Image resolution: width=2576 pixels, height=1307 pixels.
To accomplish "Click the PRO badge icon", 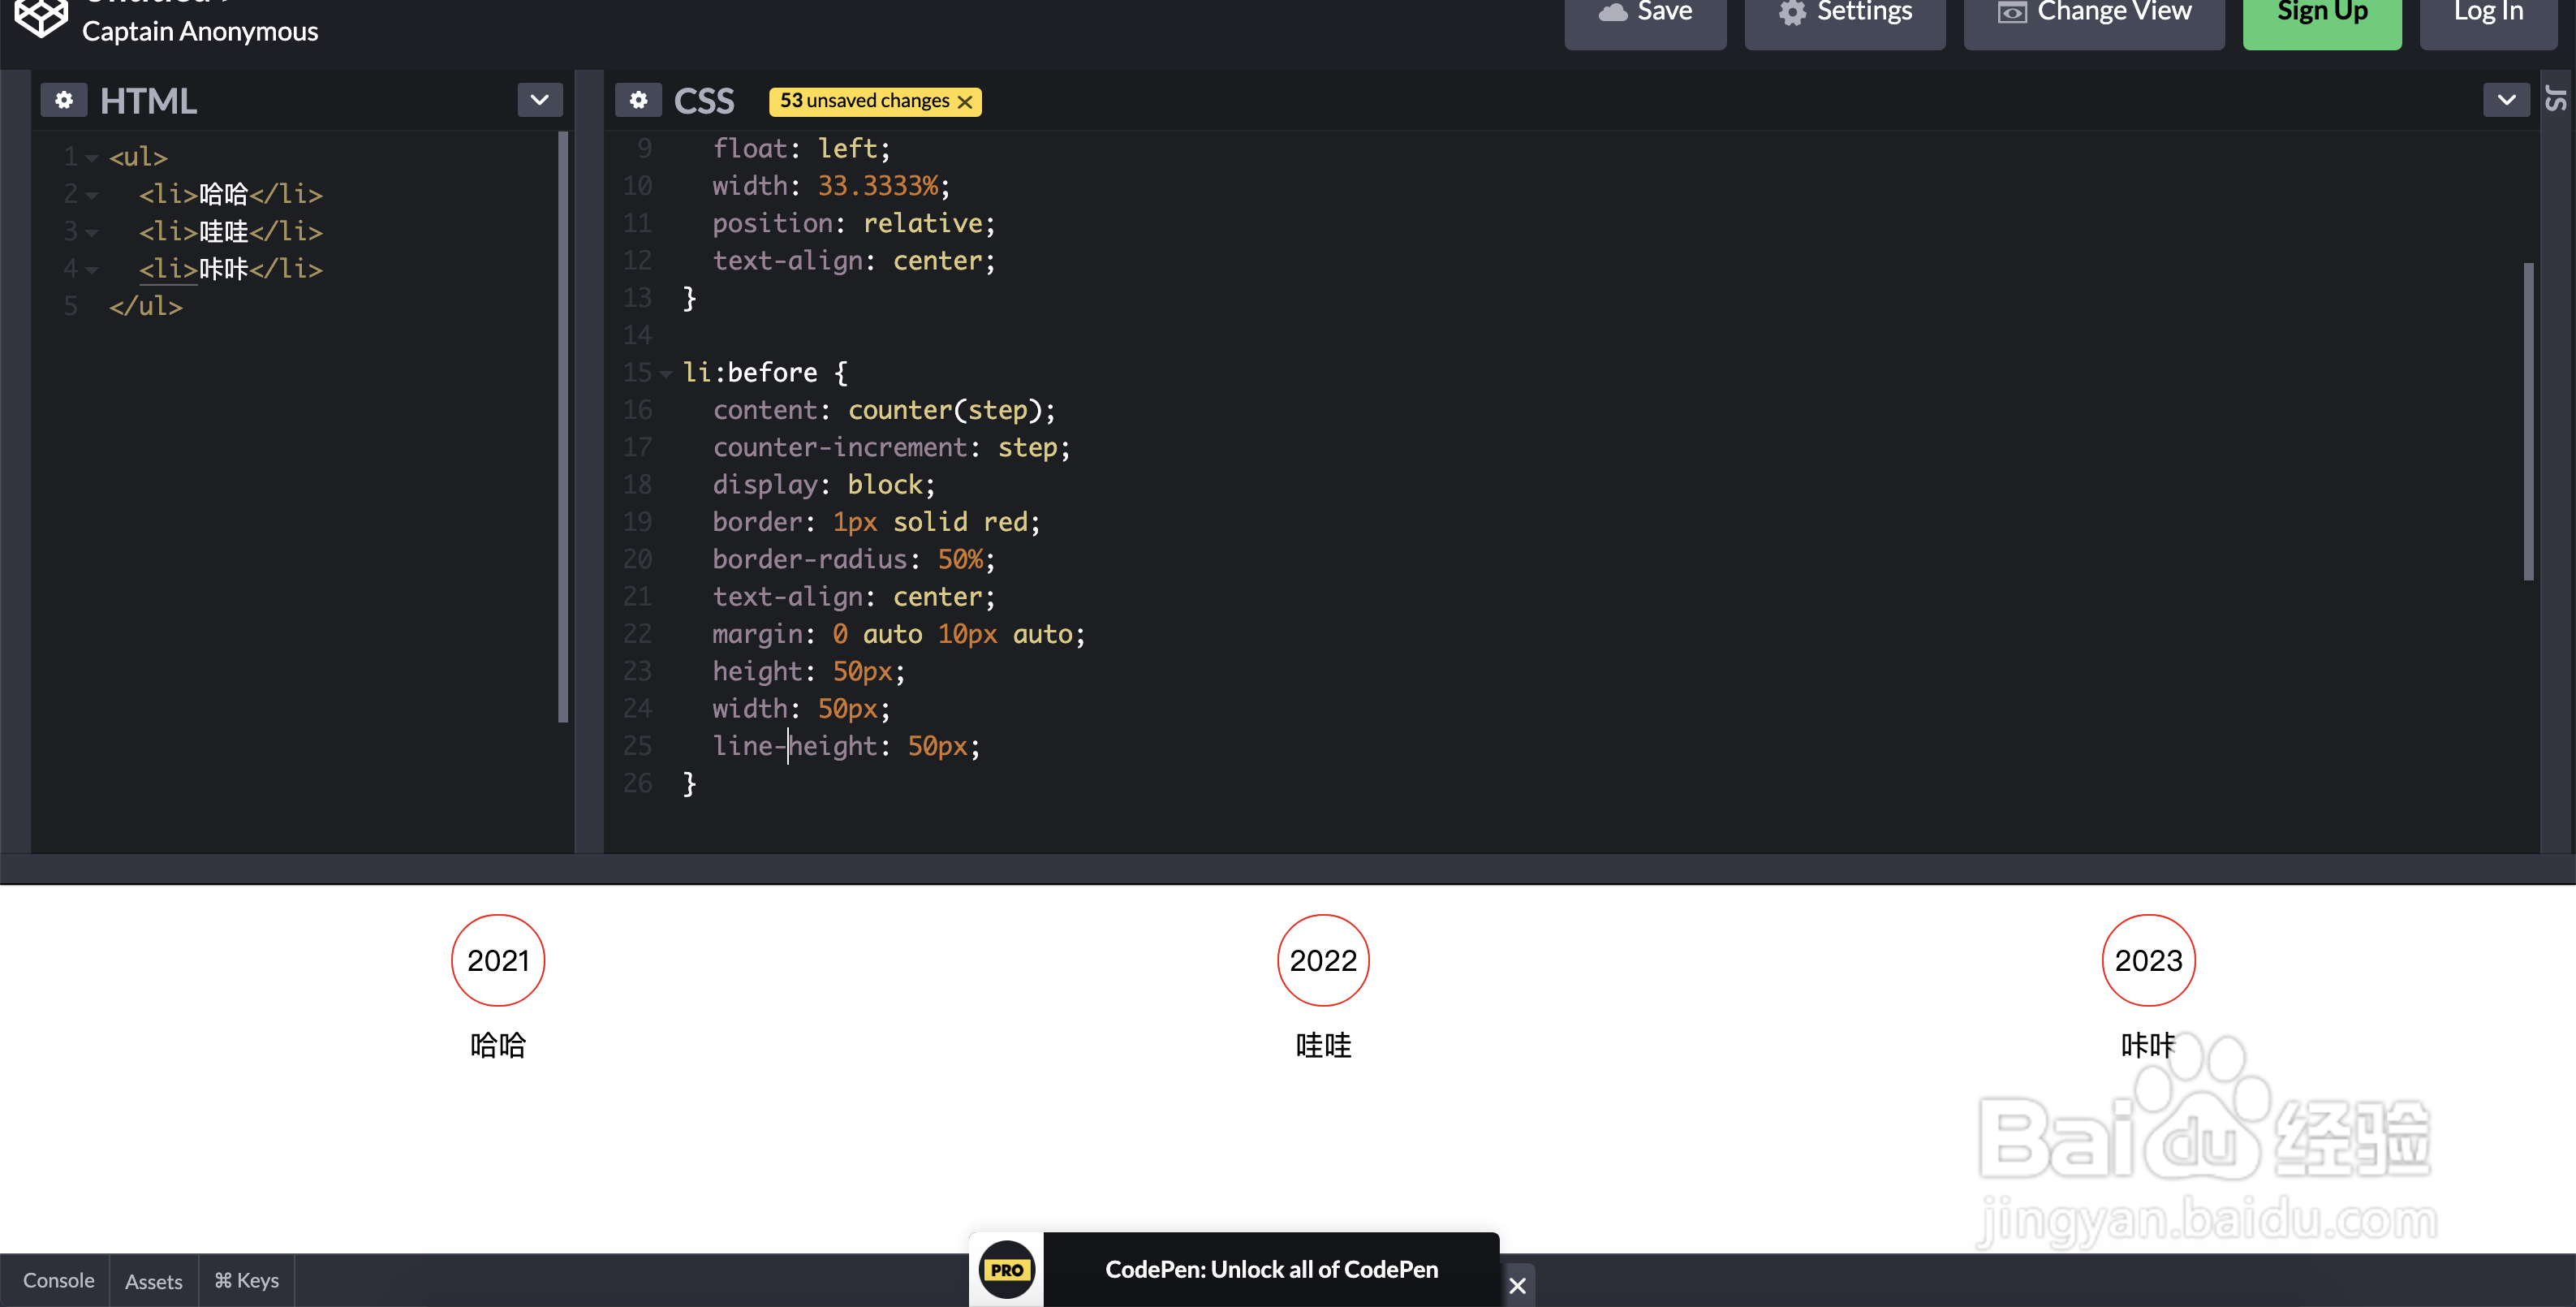I will coord(1006,1269).
